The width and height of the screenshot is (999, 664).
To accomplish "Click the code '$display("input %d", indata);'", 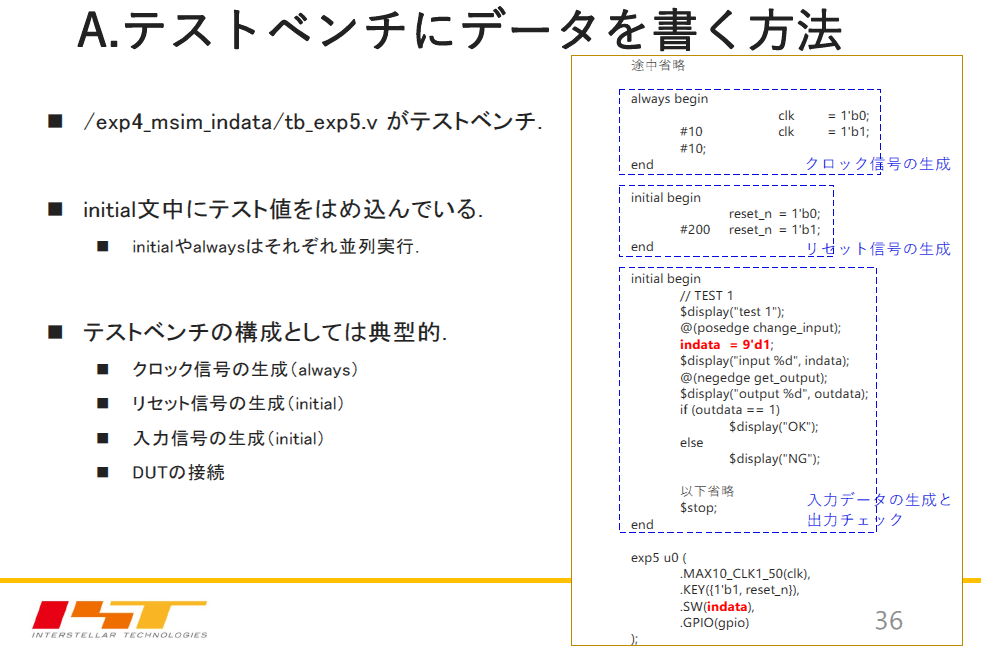I will 765,361.
